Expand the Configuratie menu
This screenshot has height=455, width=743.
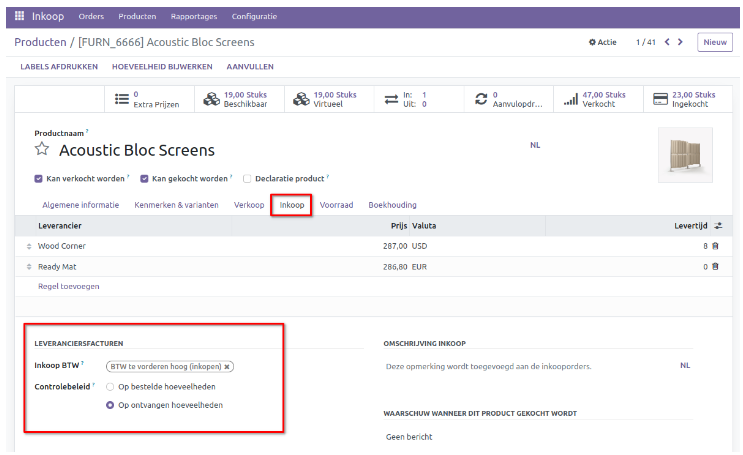click(255, 17)
